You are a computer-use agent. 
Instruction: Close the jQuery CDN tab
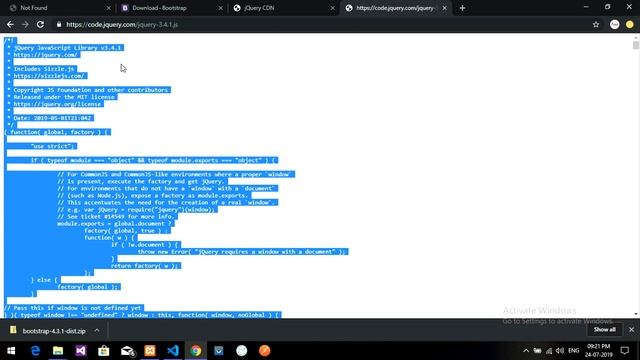pyautogui.click(x=333, y=8)
